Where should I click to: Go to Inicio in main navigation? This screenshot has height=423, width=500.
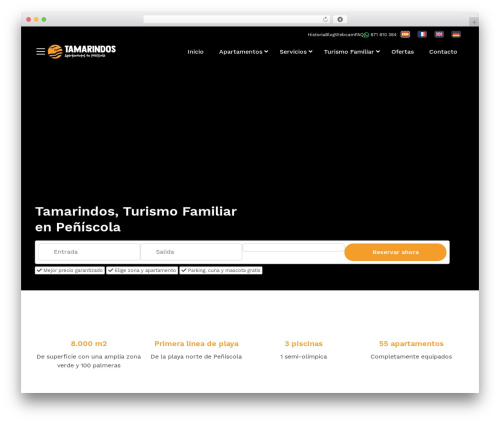click(195, 52)
